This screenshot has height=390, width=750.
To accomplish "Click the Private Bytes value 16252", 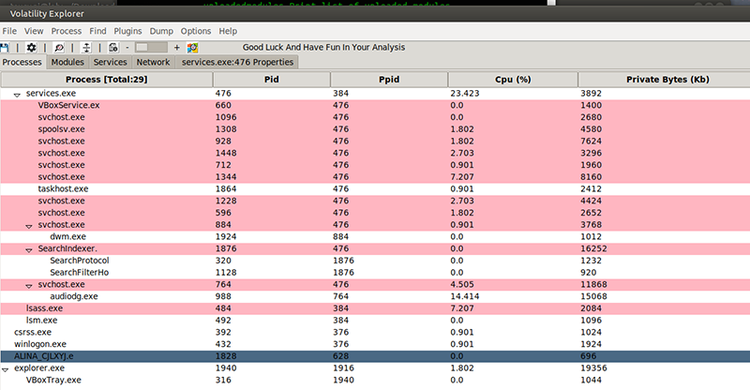I will [594, 249].
